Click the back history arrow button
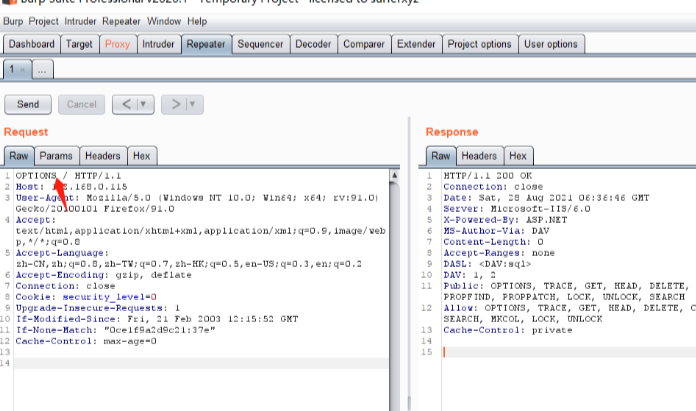Viewport: 696px width, 411px height. 126,103
